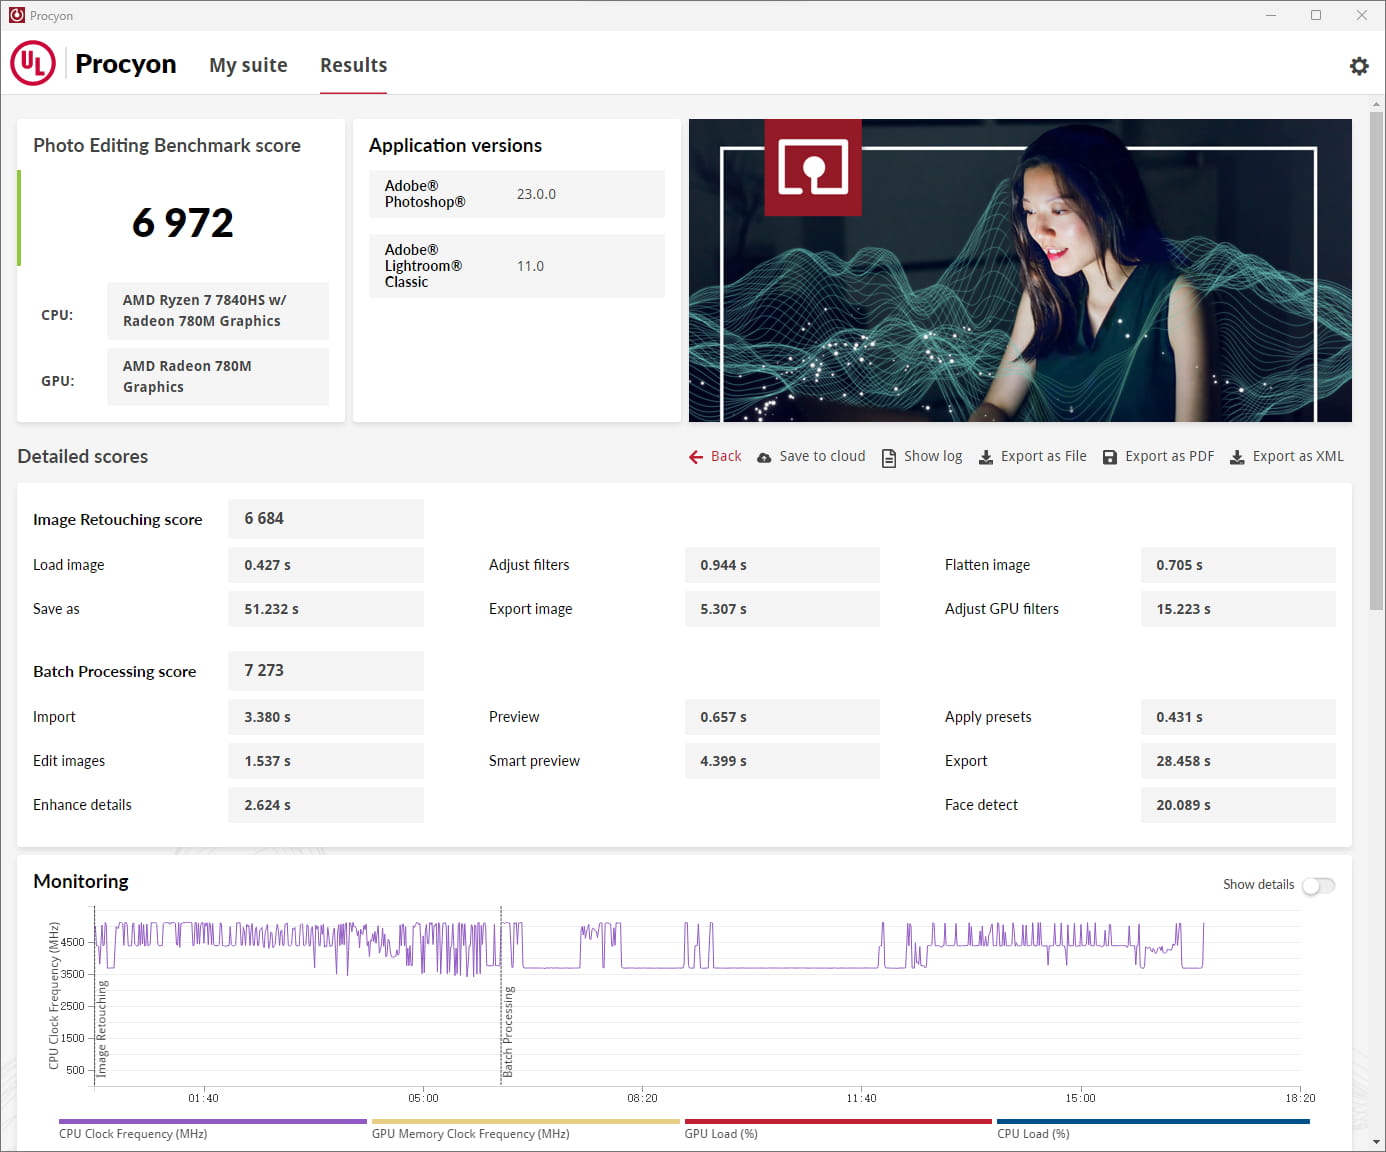This screenshot has width=1386, height=1152.
Task: Click the Smart preview value 4.399 s
Action: tap(782, 761)
